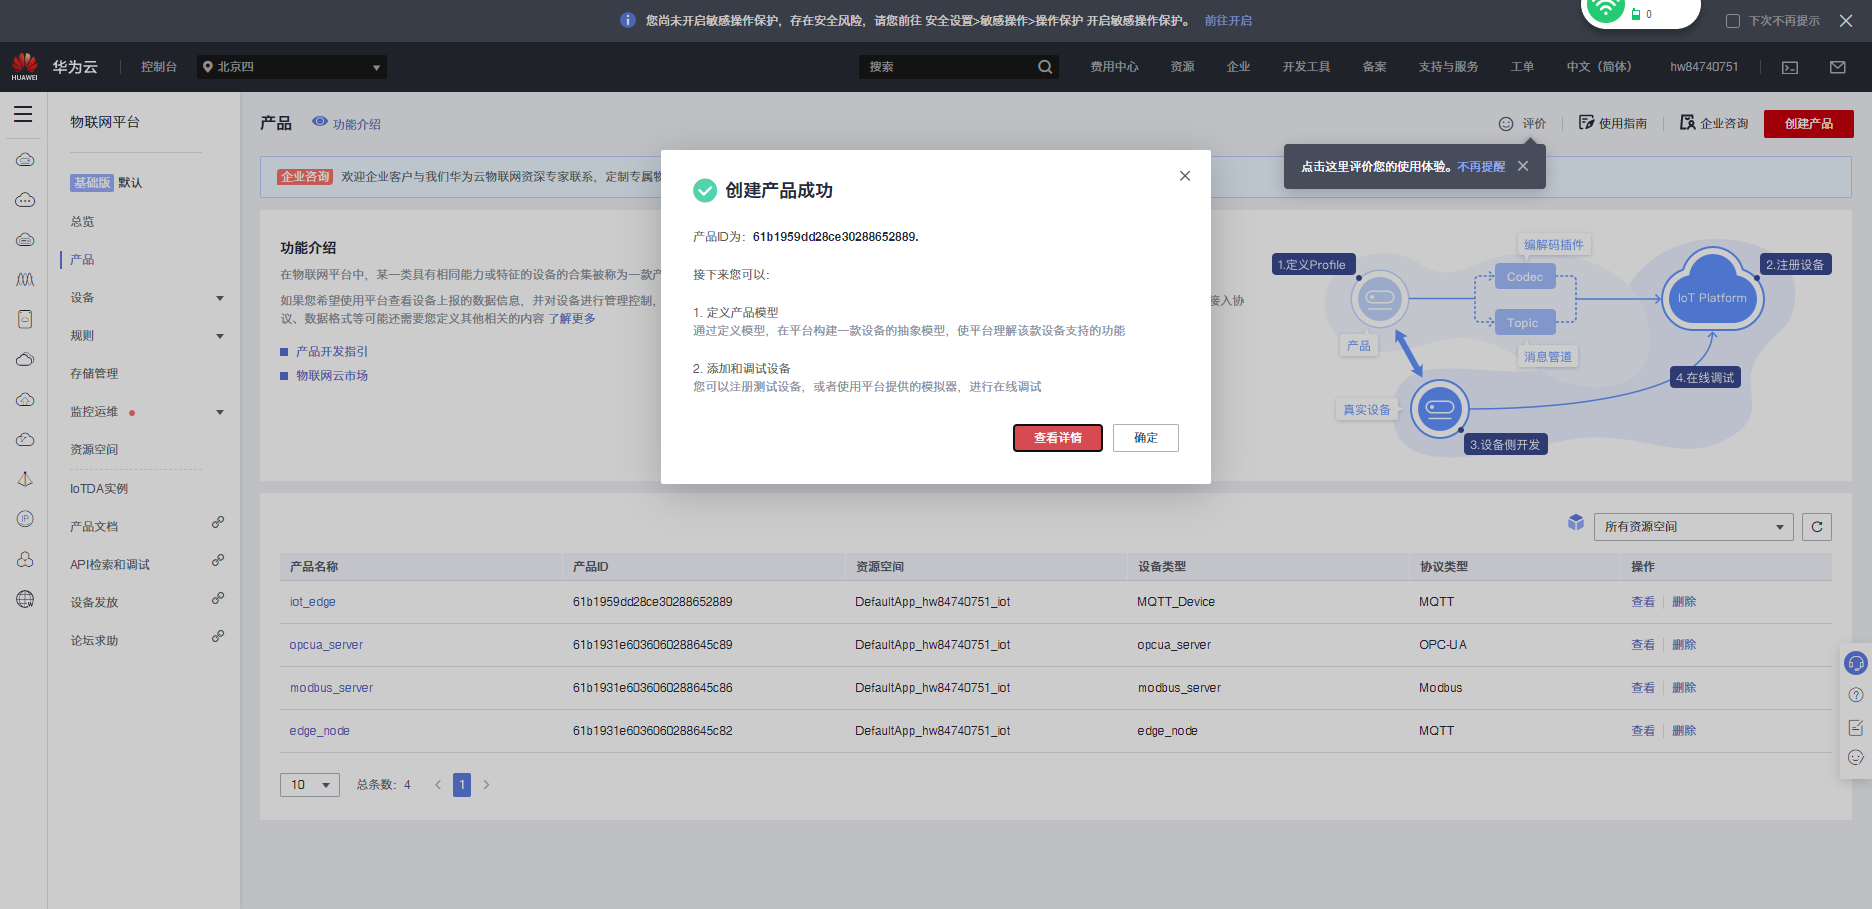1872x909 pixels.
Task: Check the 下次不再提示 checkbox
Action: pyautogui.click(x=1733, y=21)
